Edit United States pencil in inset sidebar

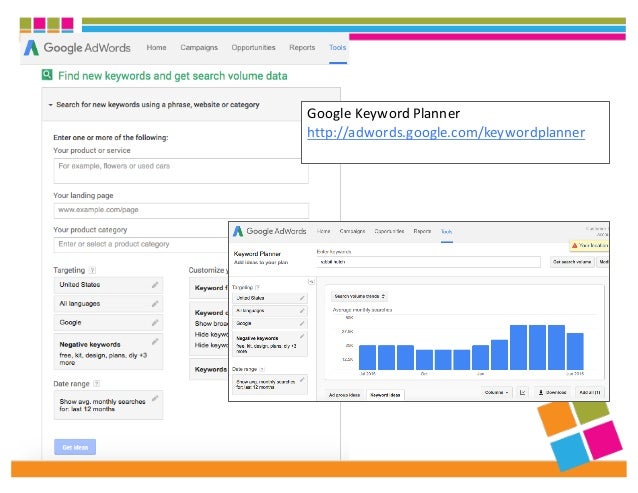tap(302, 298)
